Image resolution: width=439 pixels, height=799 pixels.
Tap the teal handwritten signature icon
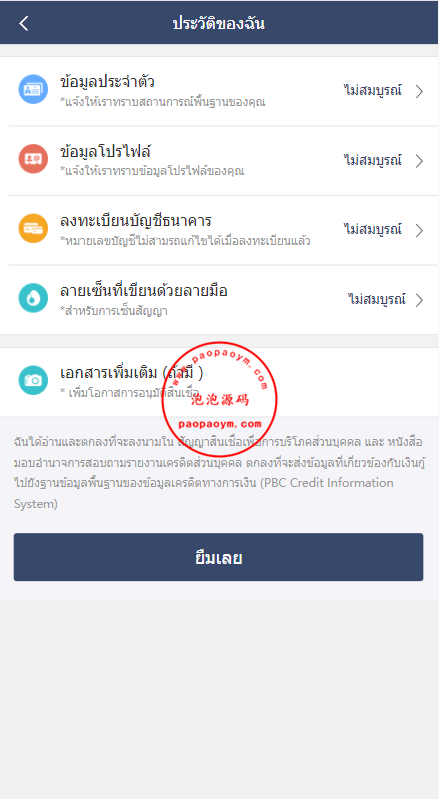[x=33, y=298]
